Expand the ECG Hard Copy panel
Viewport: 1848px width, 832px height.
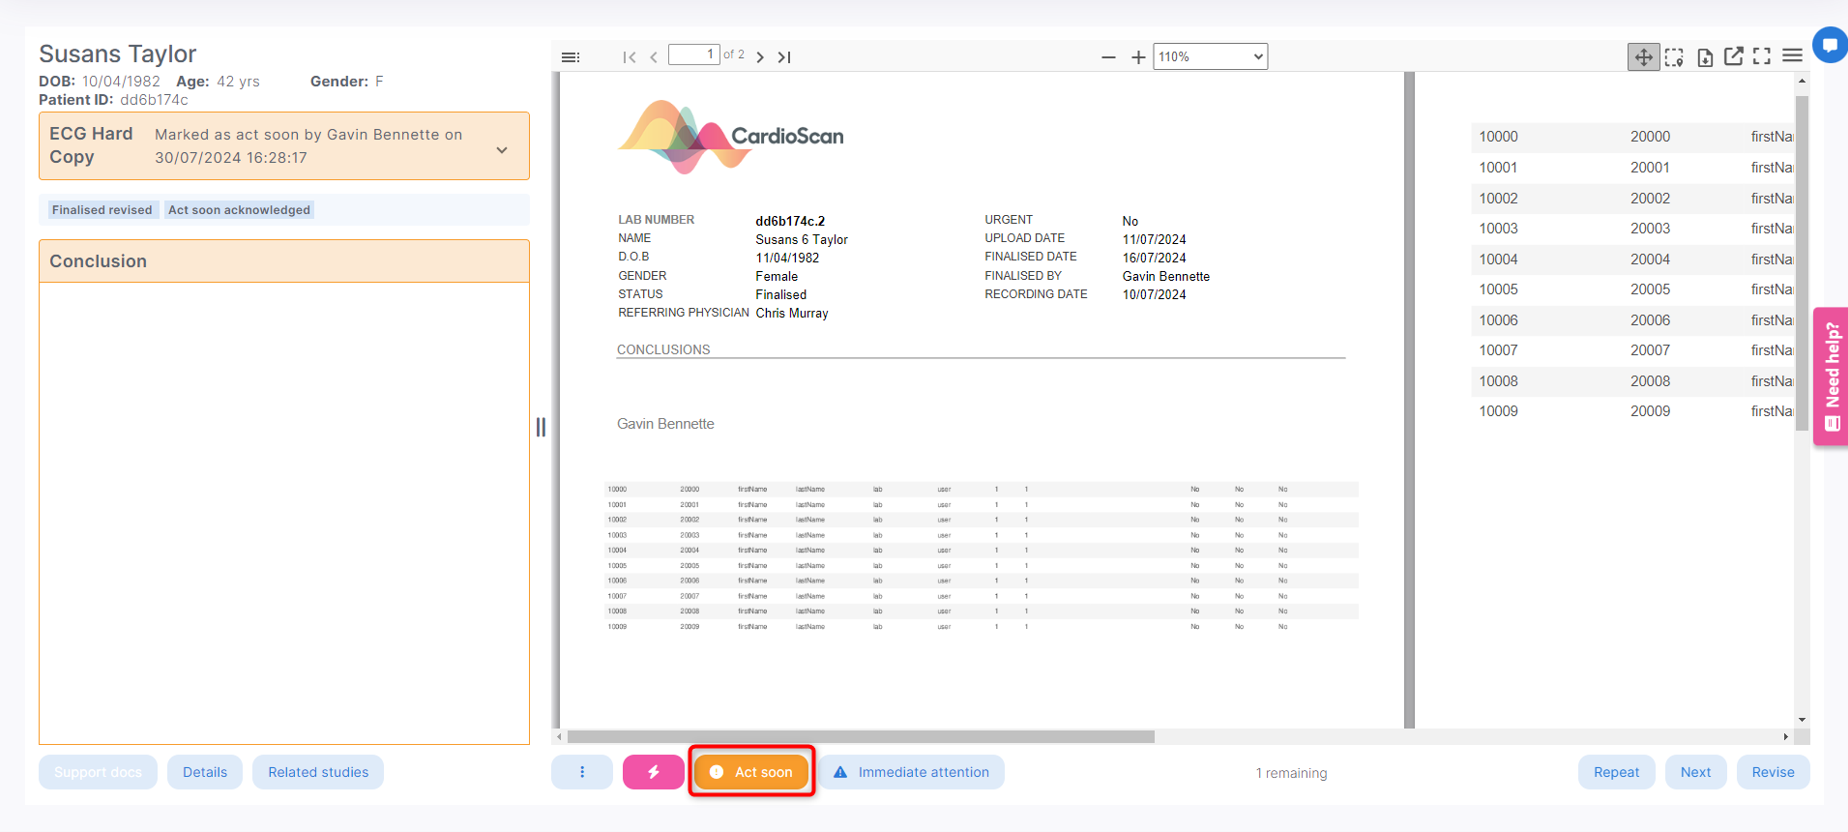coord(502,150)
